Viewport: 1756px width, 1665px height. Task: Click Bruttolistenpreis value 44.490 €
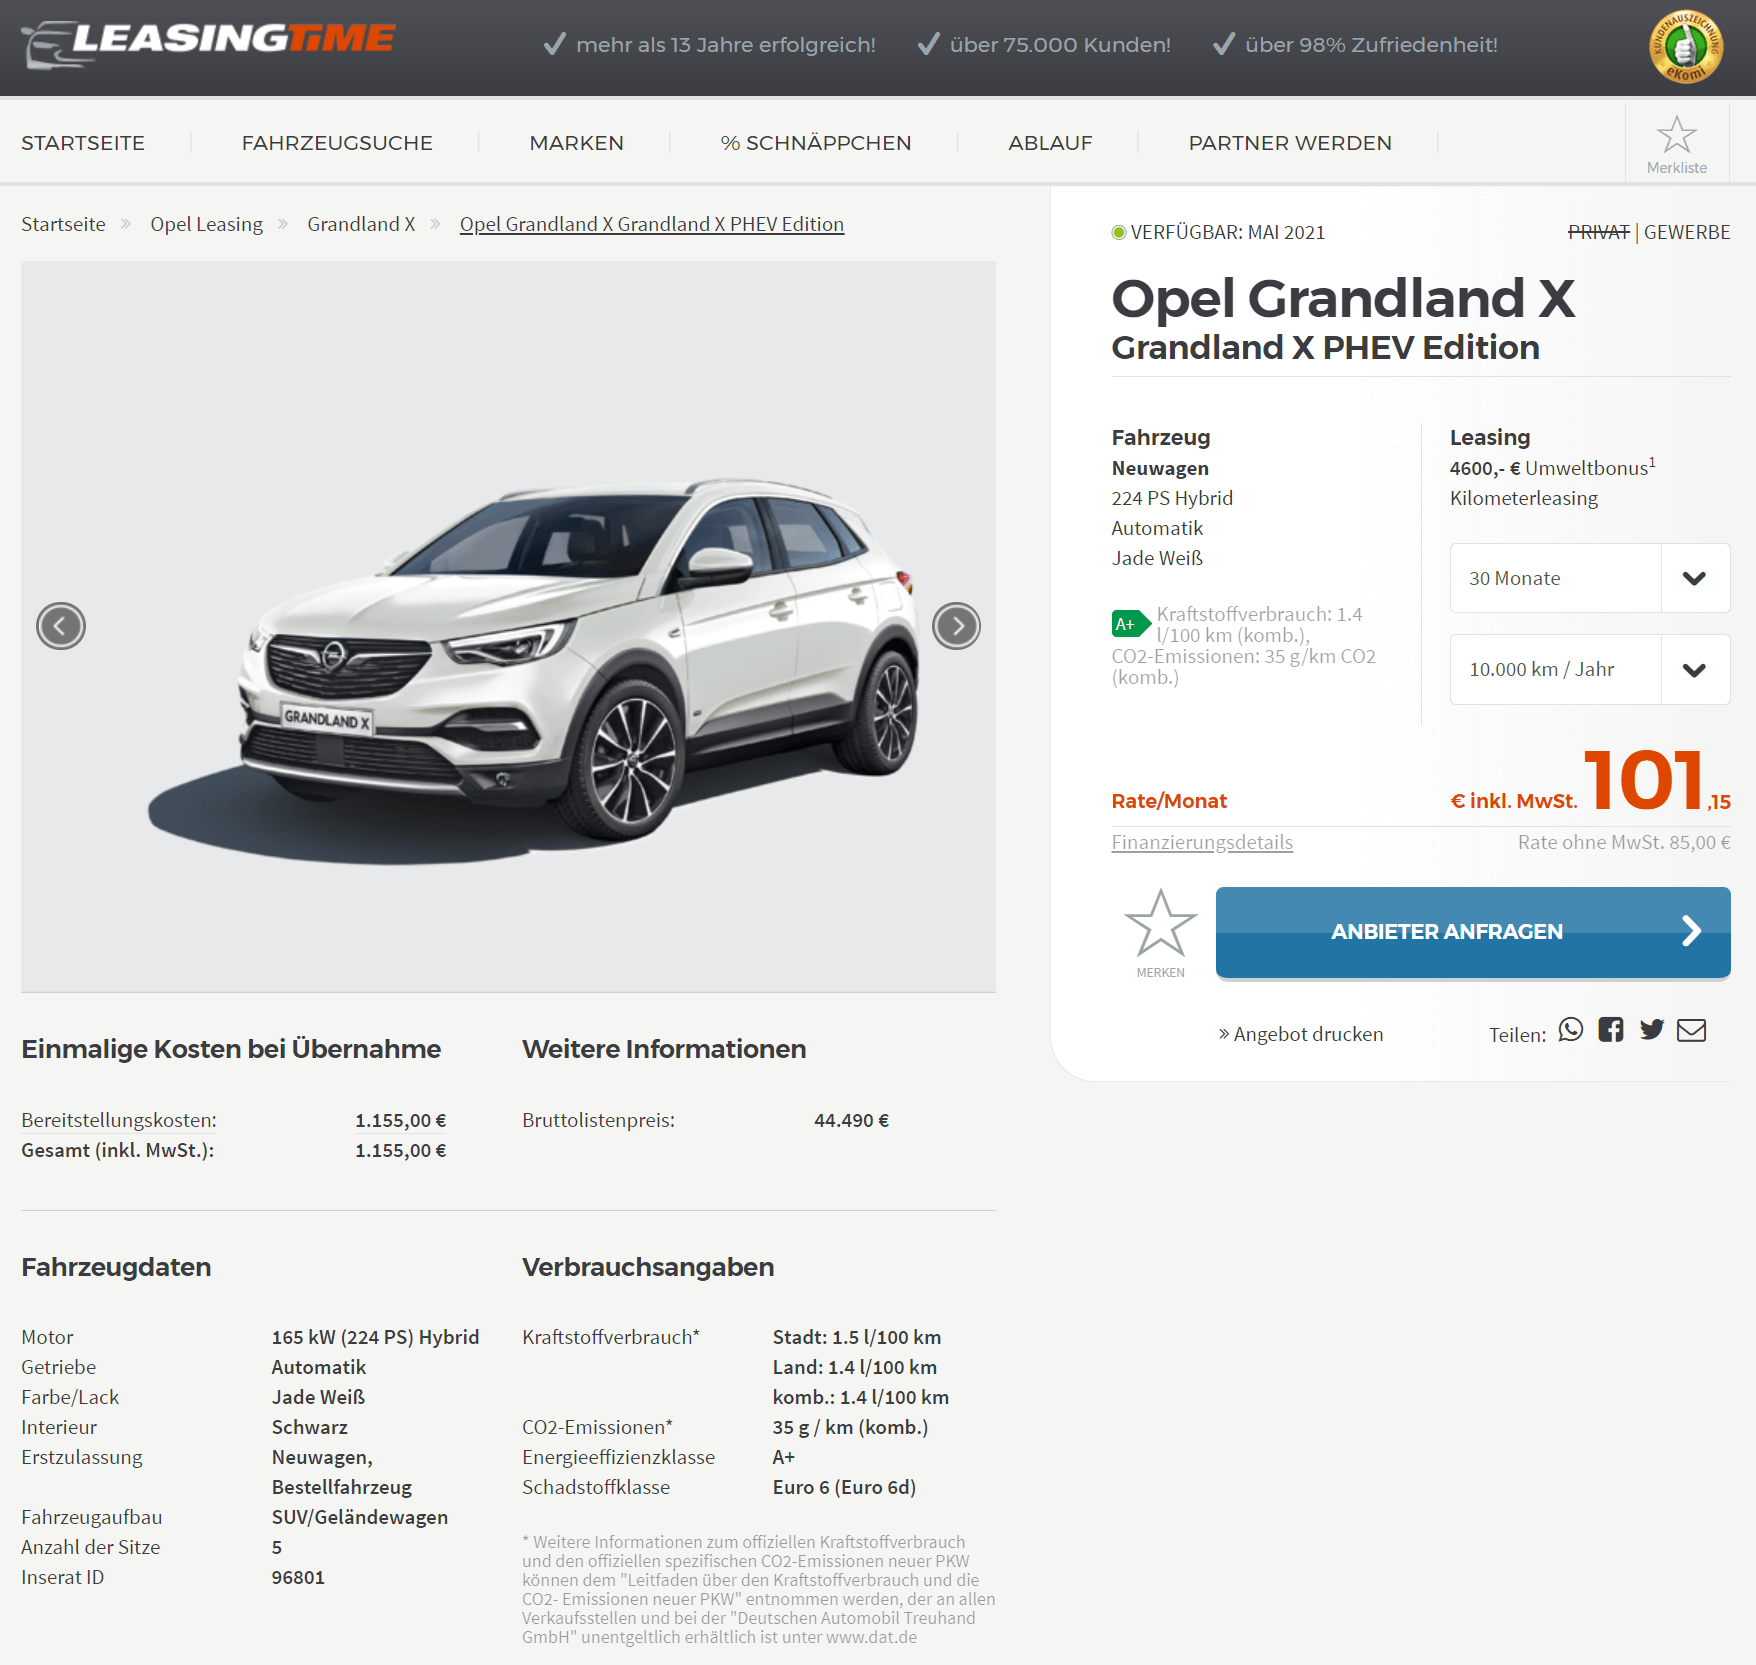(851, 1120)
